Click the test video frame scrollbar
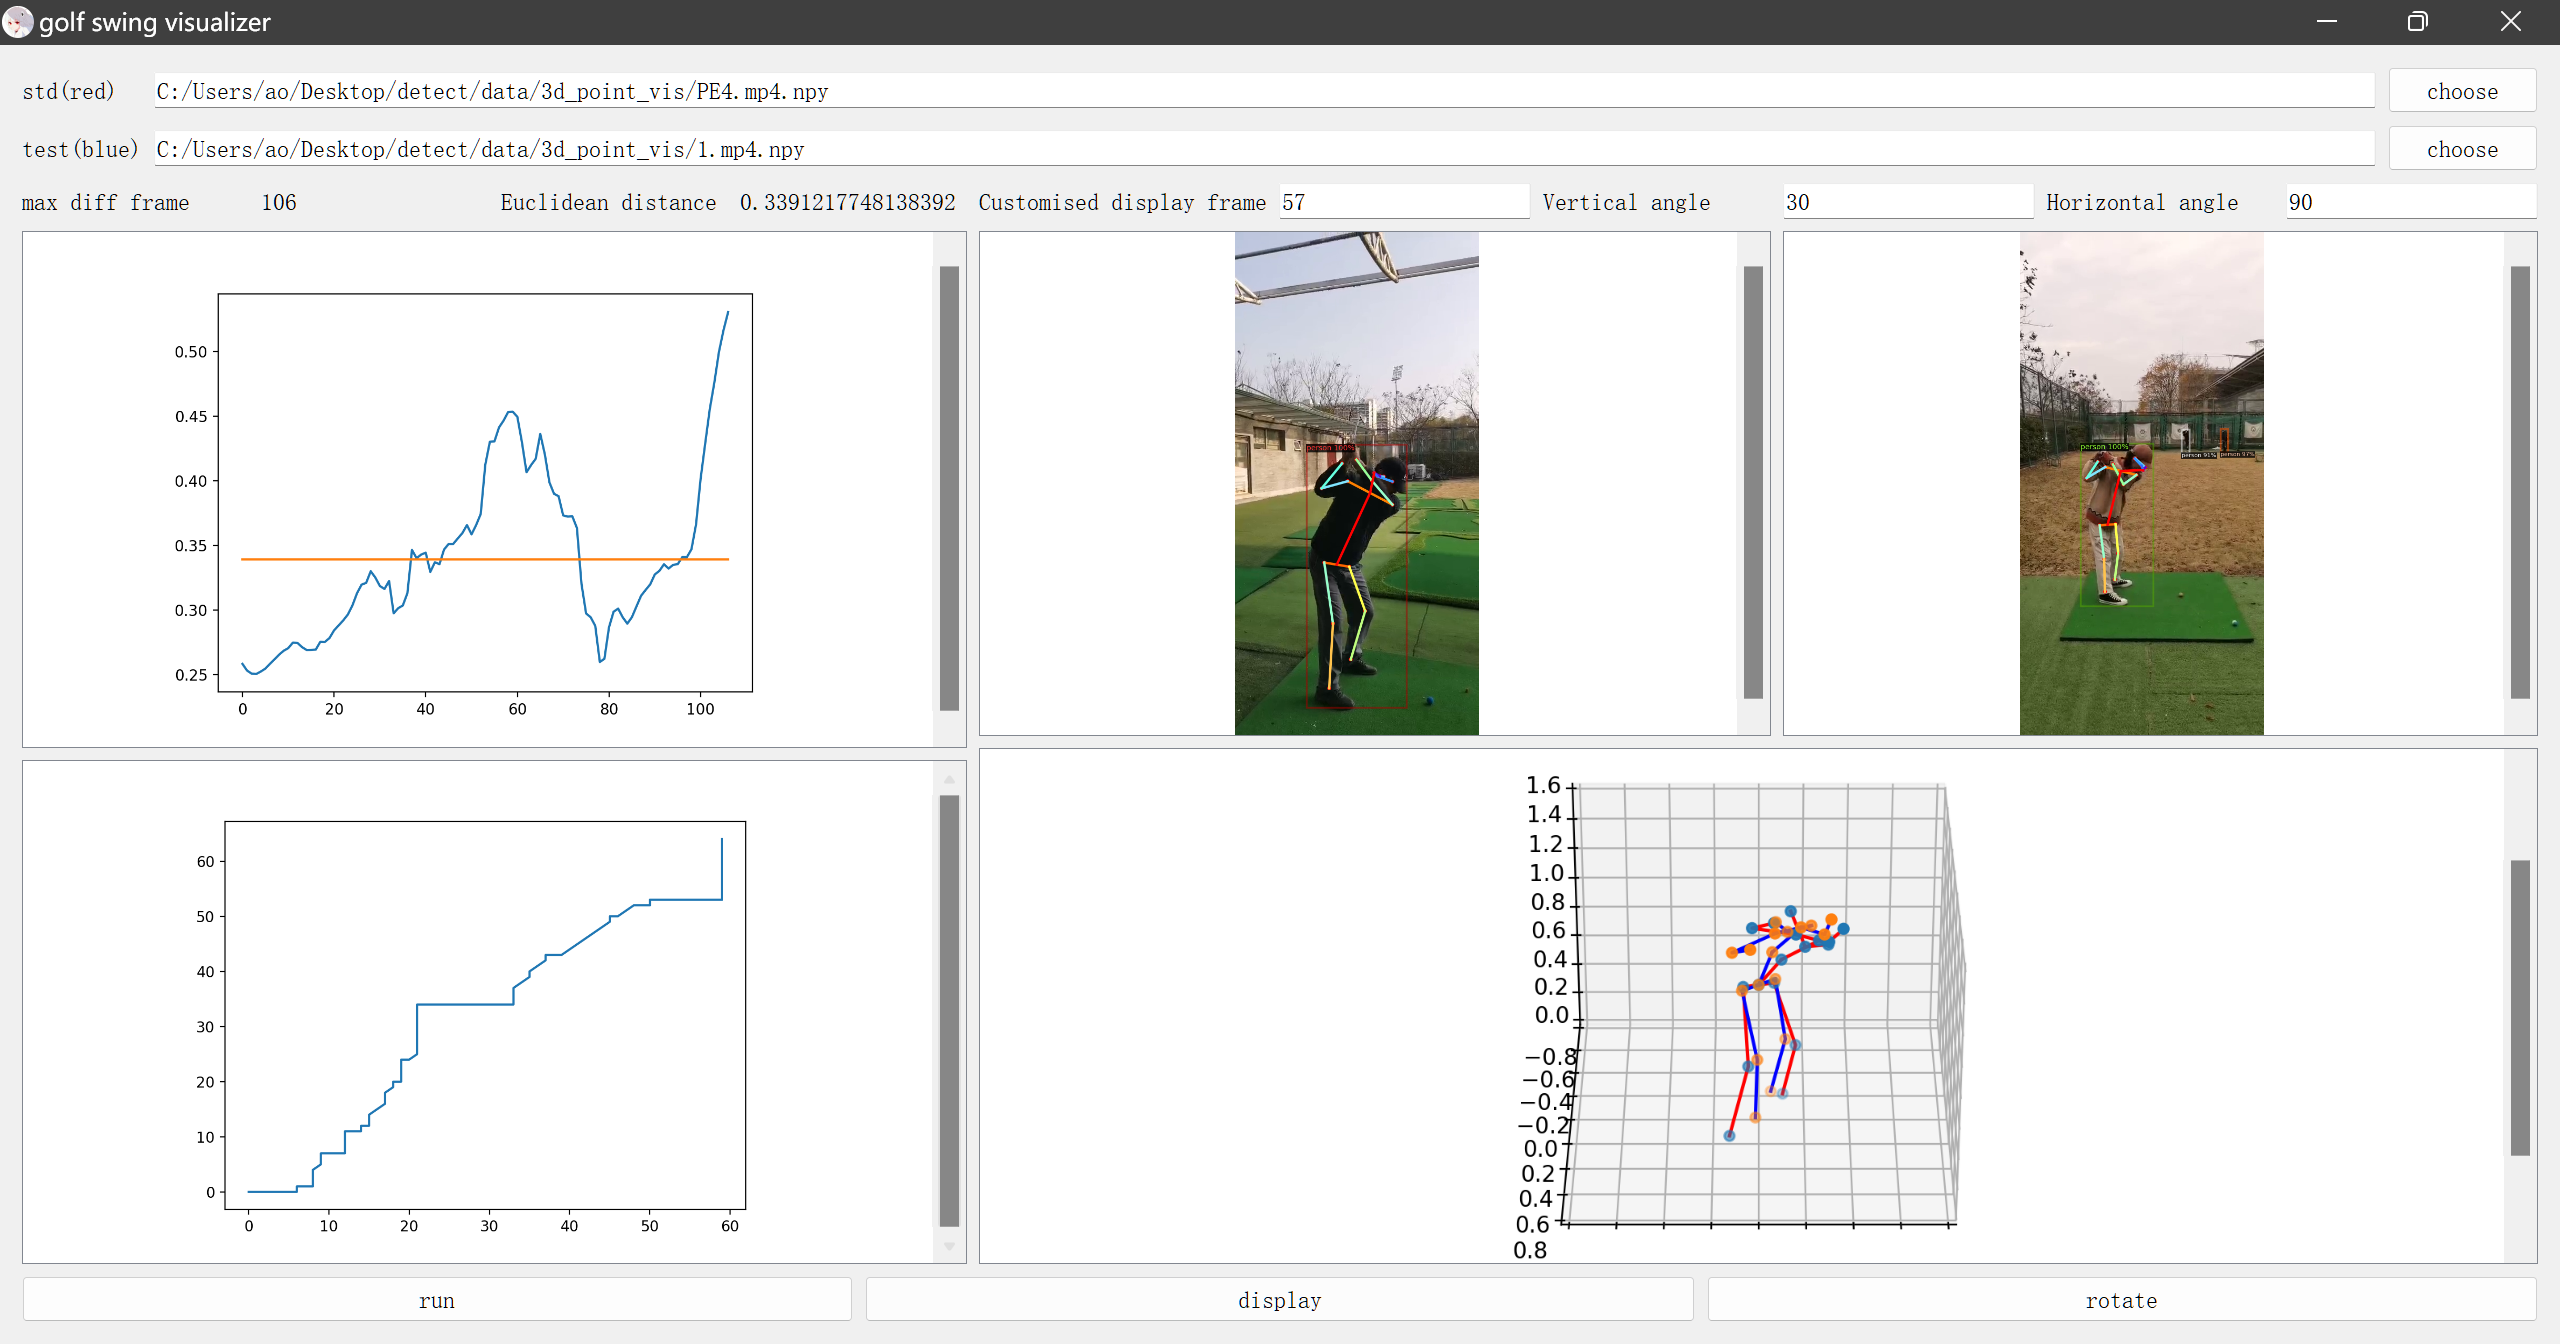Image resolution: width=2560 pixels, height=1344 pixels. pyautogui.click(x=2520, y=482)
